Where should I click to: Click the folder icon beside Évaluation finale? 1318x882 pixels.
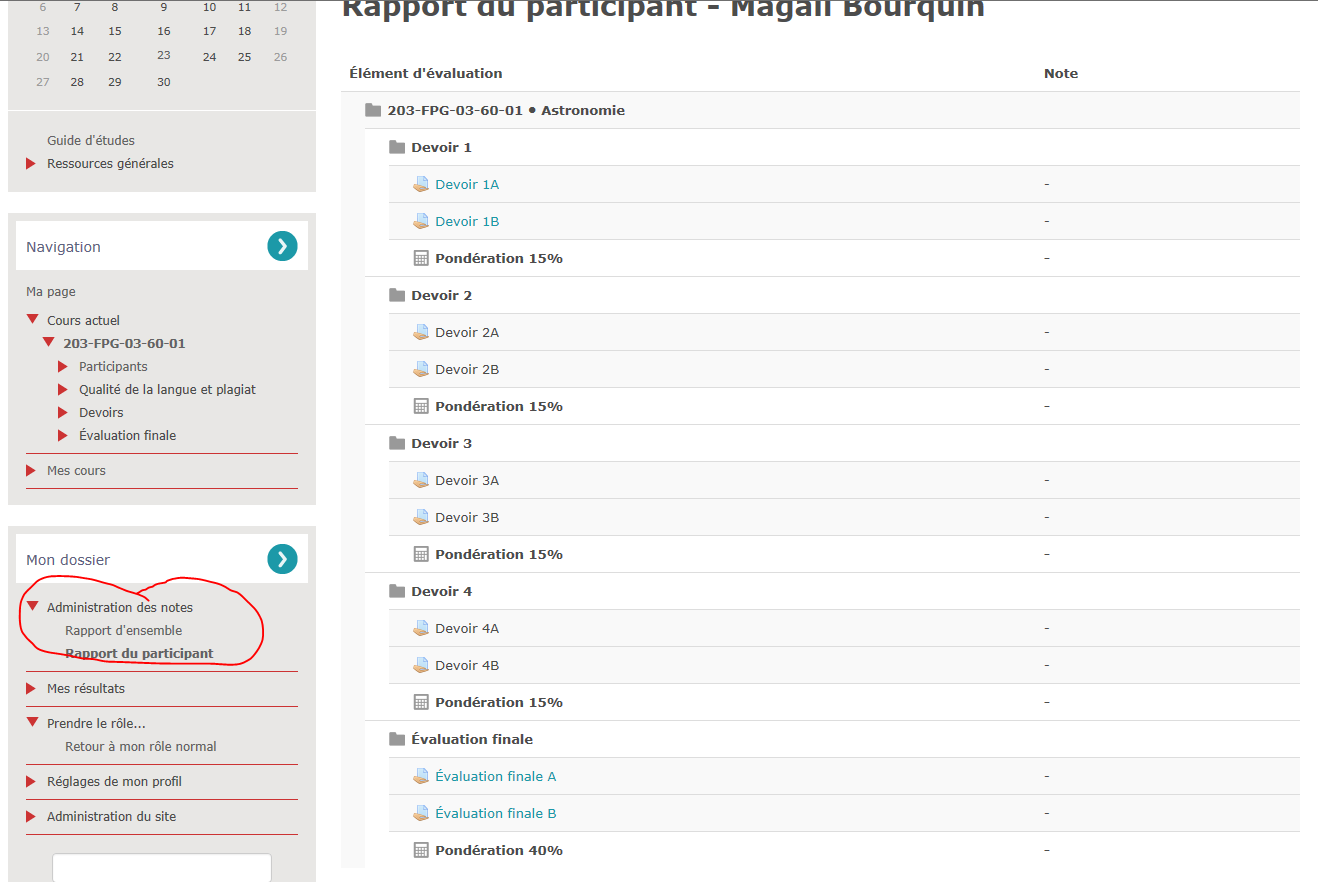coord(397,739)
